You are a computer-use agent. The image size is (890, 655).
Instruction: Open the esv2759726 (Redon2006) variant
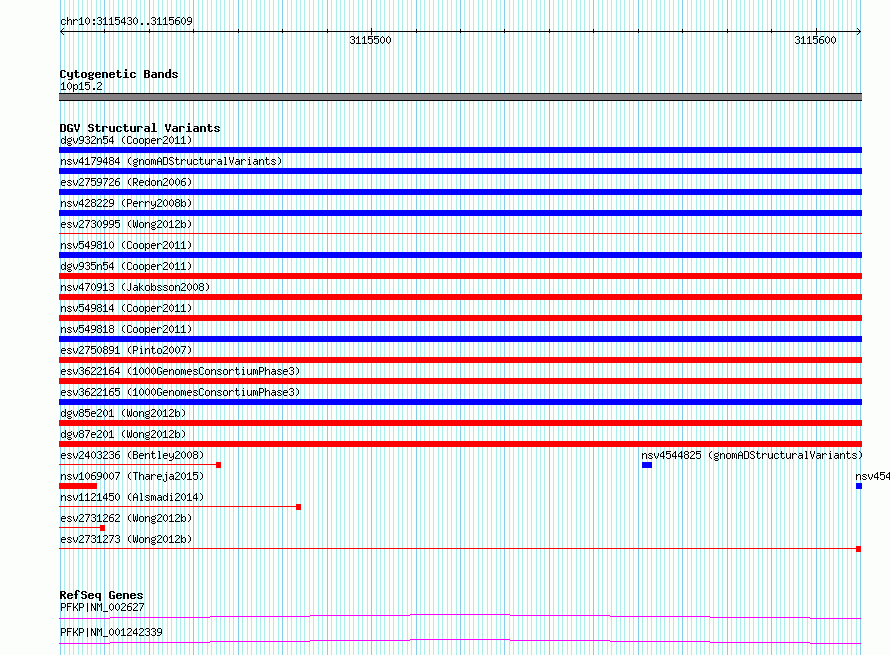click(x=126, y=182)
